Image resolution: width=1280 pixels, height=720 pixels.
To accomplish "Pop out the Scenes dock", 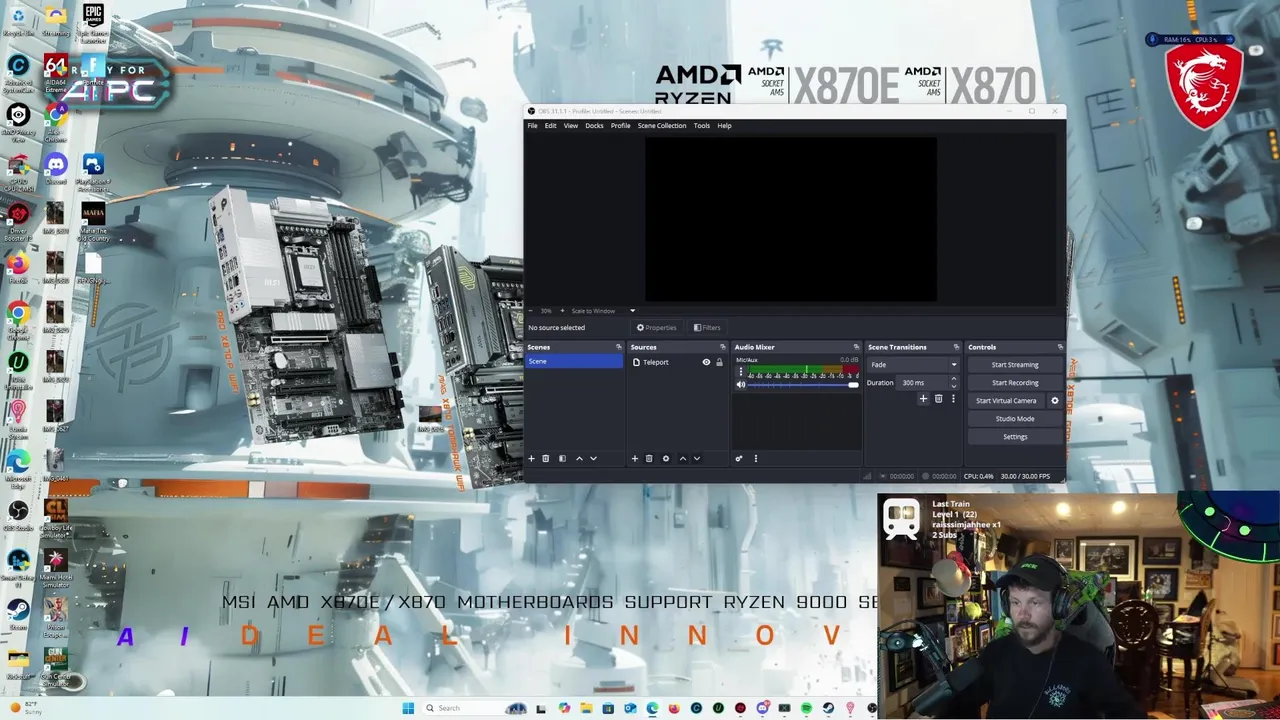I will (x=618, y=347).
